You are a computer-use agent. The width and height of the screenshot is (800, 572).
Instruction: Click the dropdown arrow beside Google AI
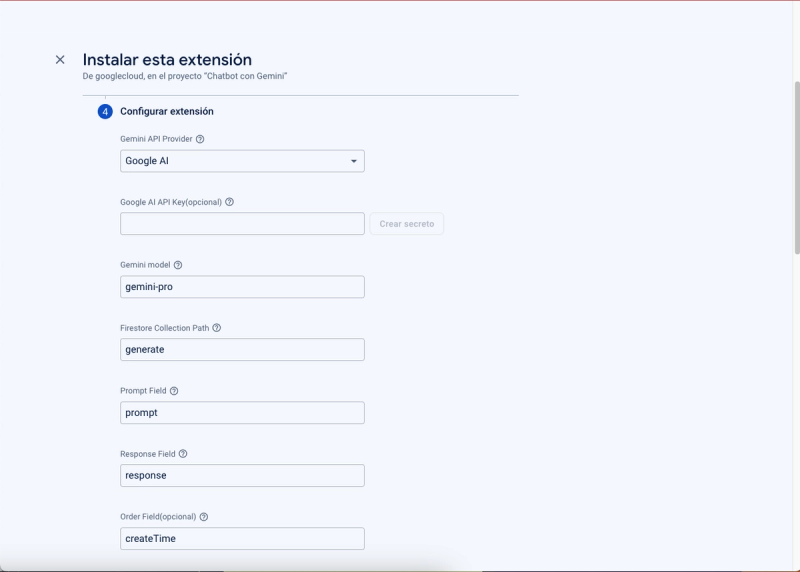tap(353, 161)
